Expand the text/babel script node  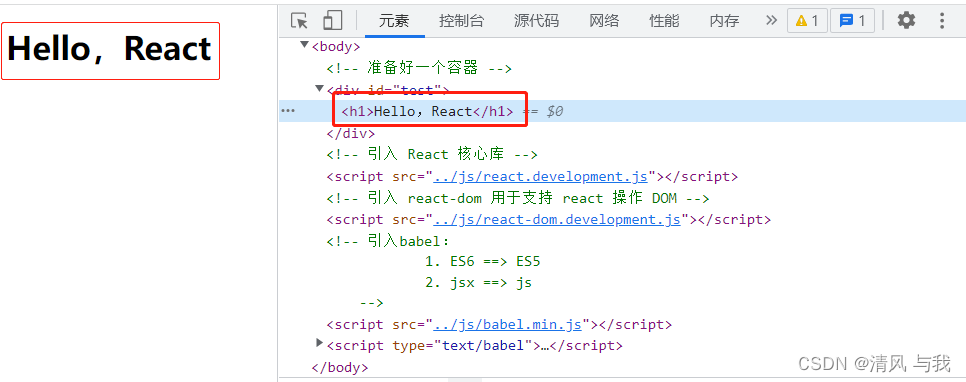[x=319, y=343]
